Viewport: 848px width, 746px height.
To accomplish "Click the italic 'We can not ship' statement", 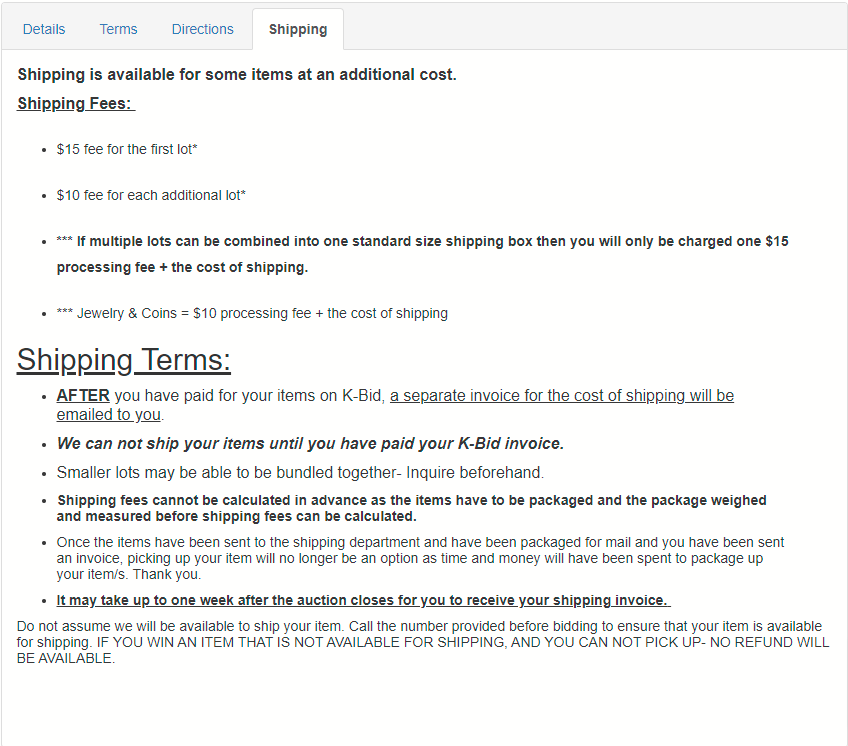I will click(310, 444).
